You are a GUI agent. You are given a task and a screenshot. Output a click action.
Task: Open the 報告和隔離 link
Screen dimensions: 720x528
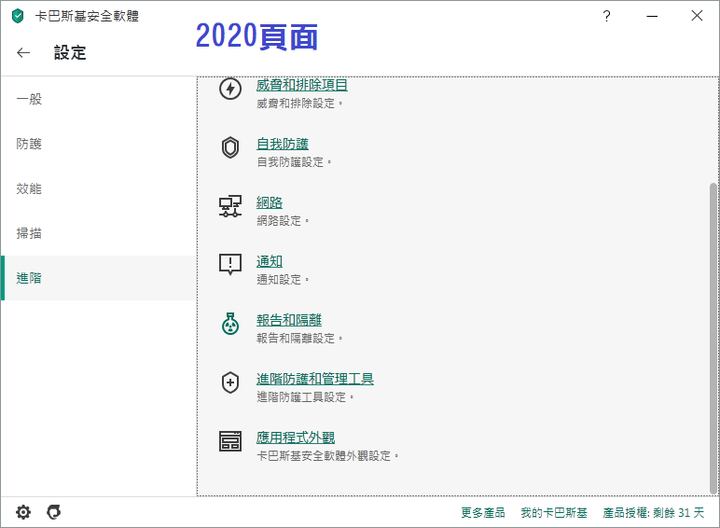tap(289, 320)
